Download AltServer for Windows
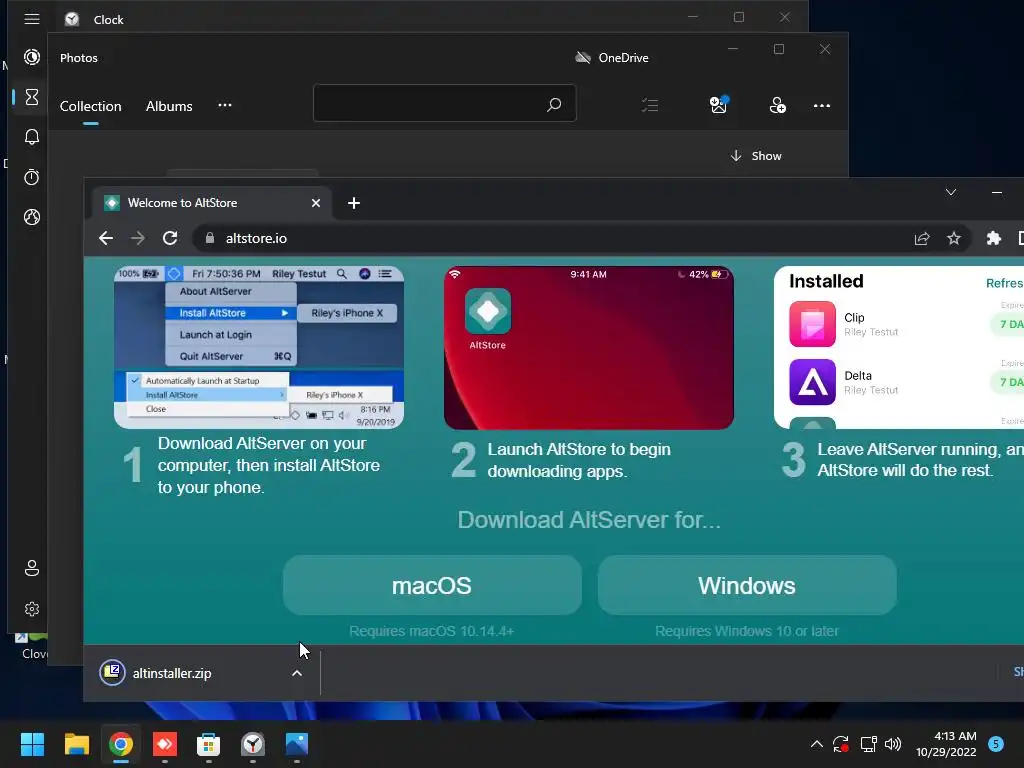The height and width of the screenshot is (768, 1024). (x=747, y=585)
